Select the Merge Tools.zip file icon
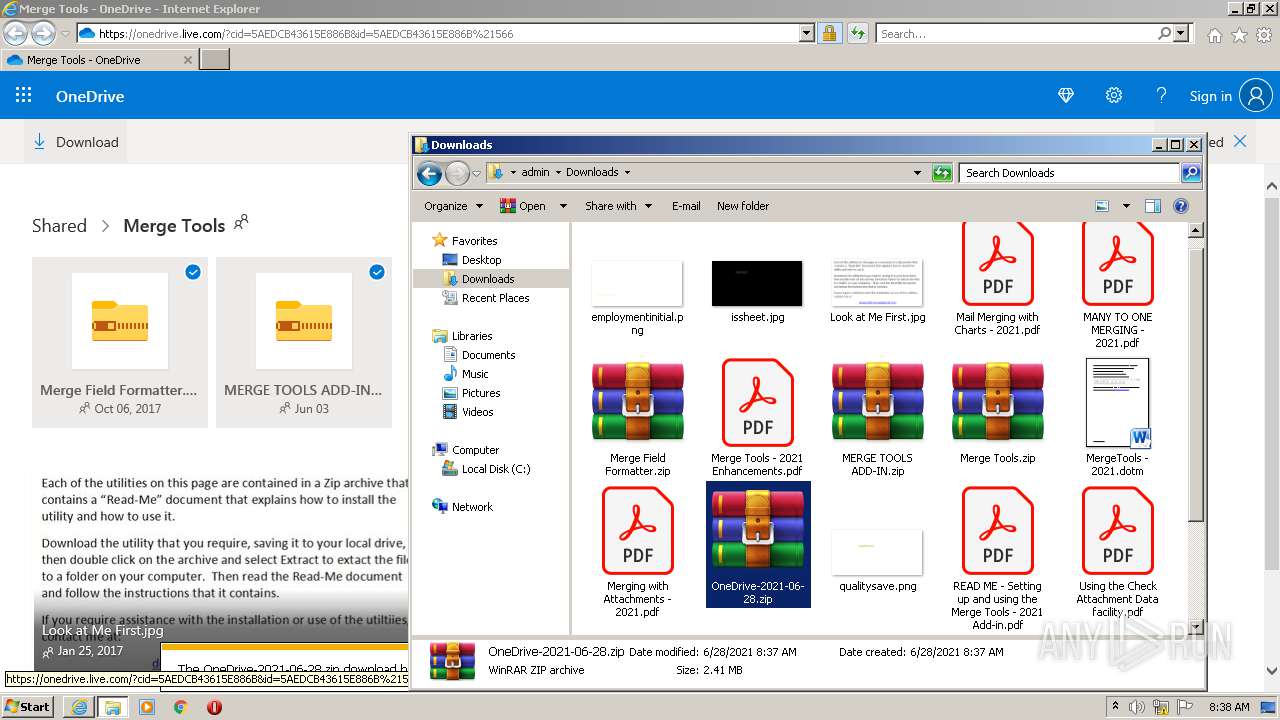The height and width of the screenshot is (720, 1280). (x=997, y=402)
